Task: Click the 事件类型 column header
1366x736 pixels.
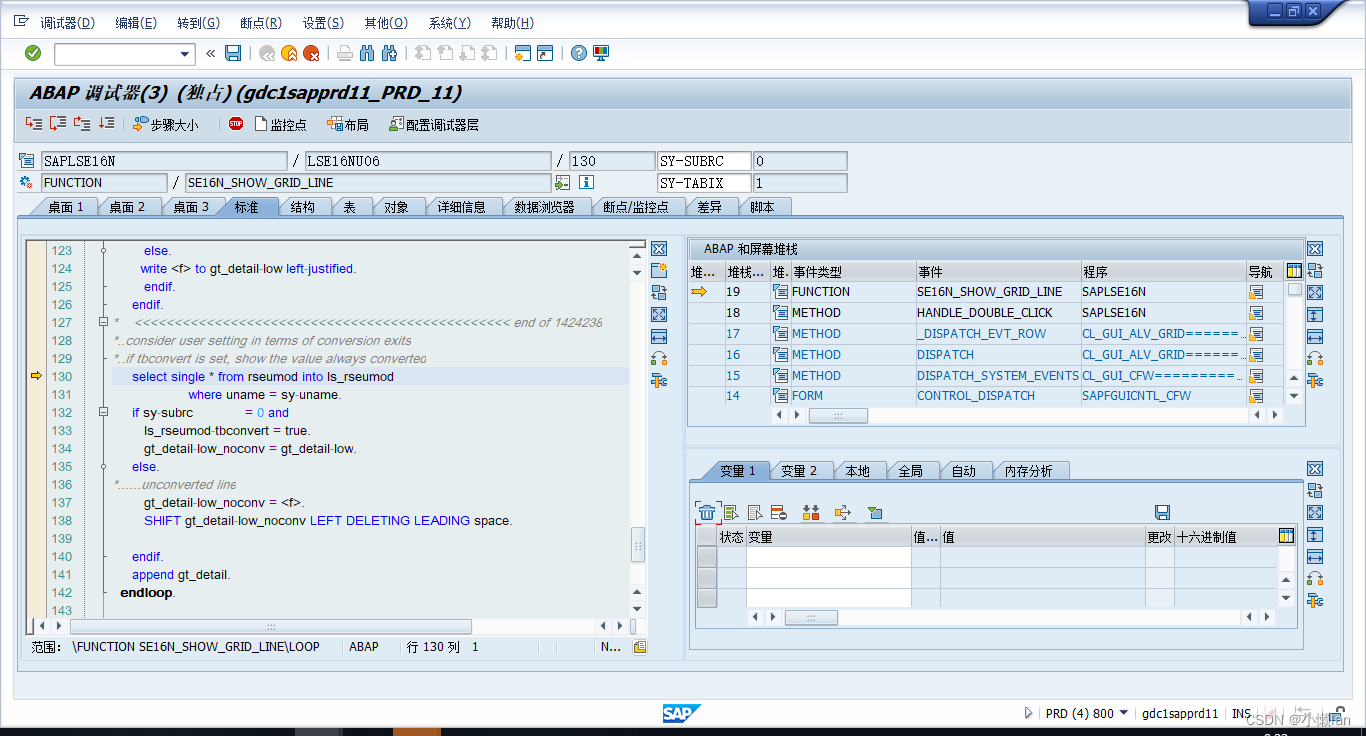Action: [x=852, y=272]
